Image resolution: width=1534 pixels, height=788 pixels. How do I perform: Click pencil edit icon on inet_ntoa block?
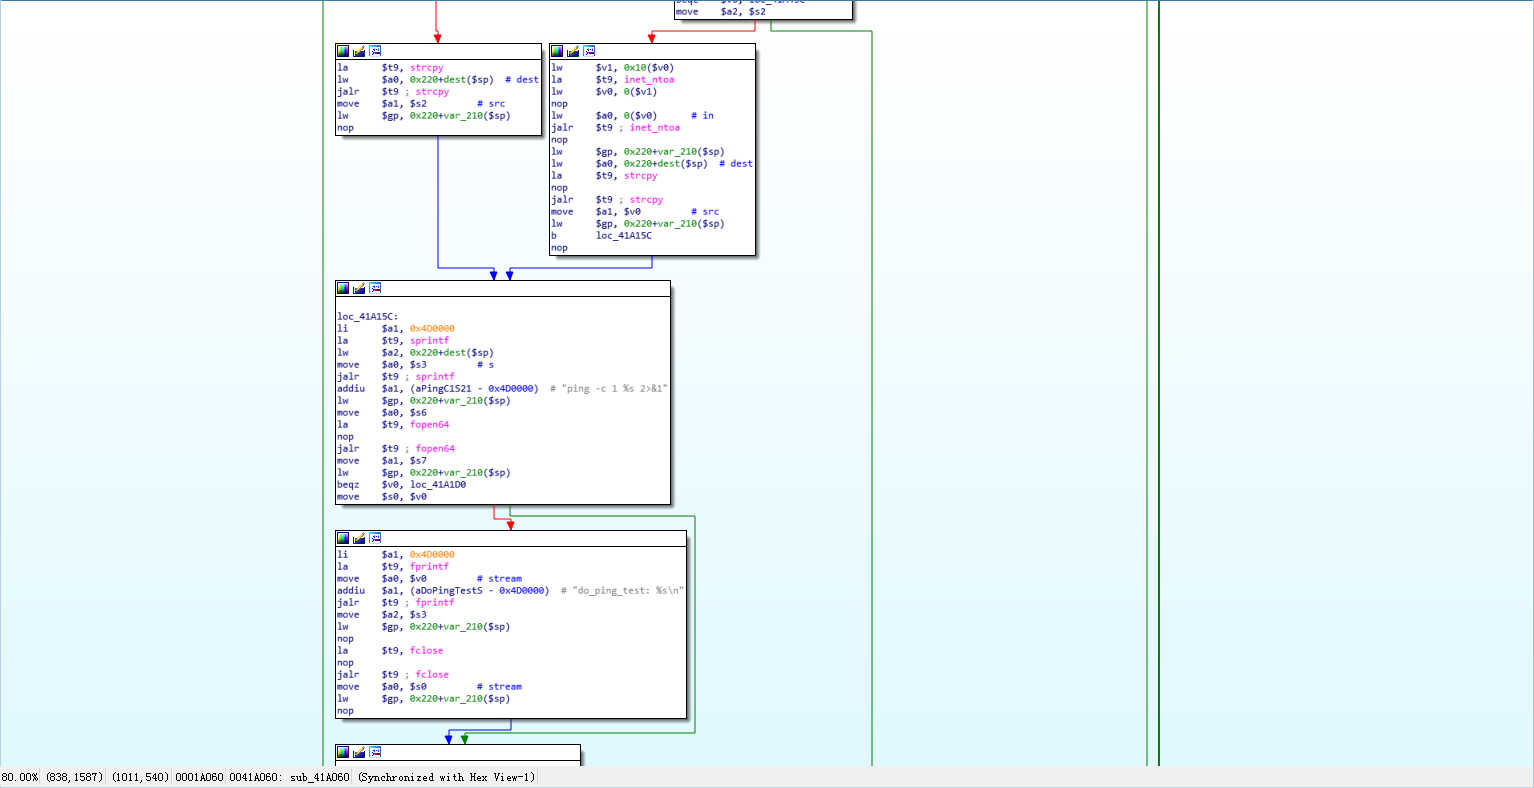pyautogui.click(x=573, y=51)
